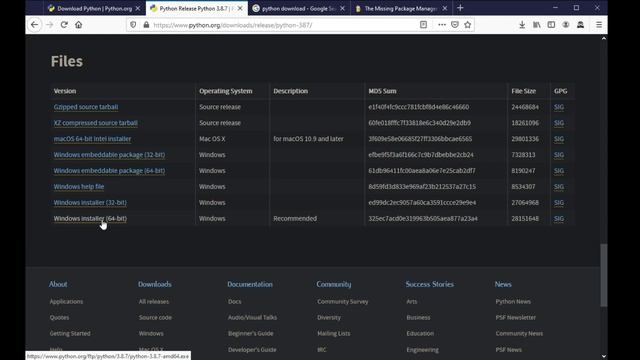Open the About footer heading

click(x=58, y=284)
